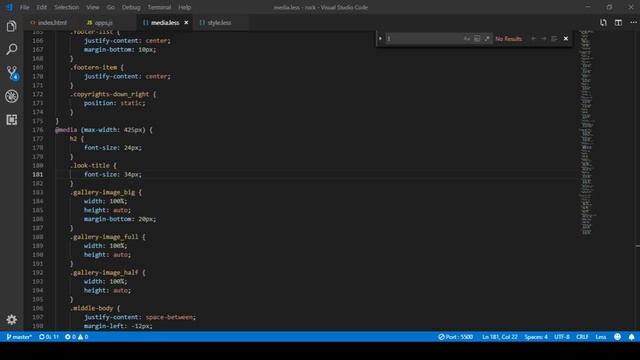The image size is (640, 360).
Task: Split the editor to the right
Action: point(618,23)
